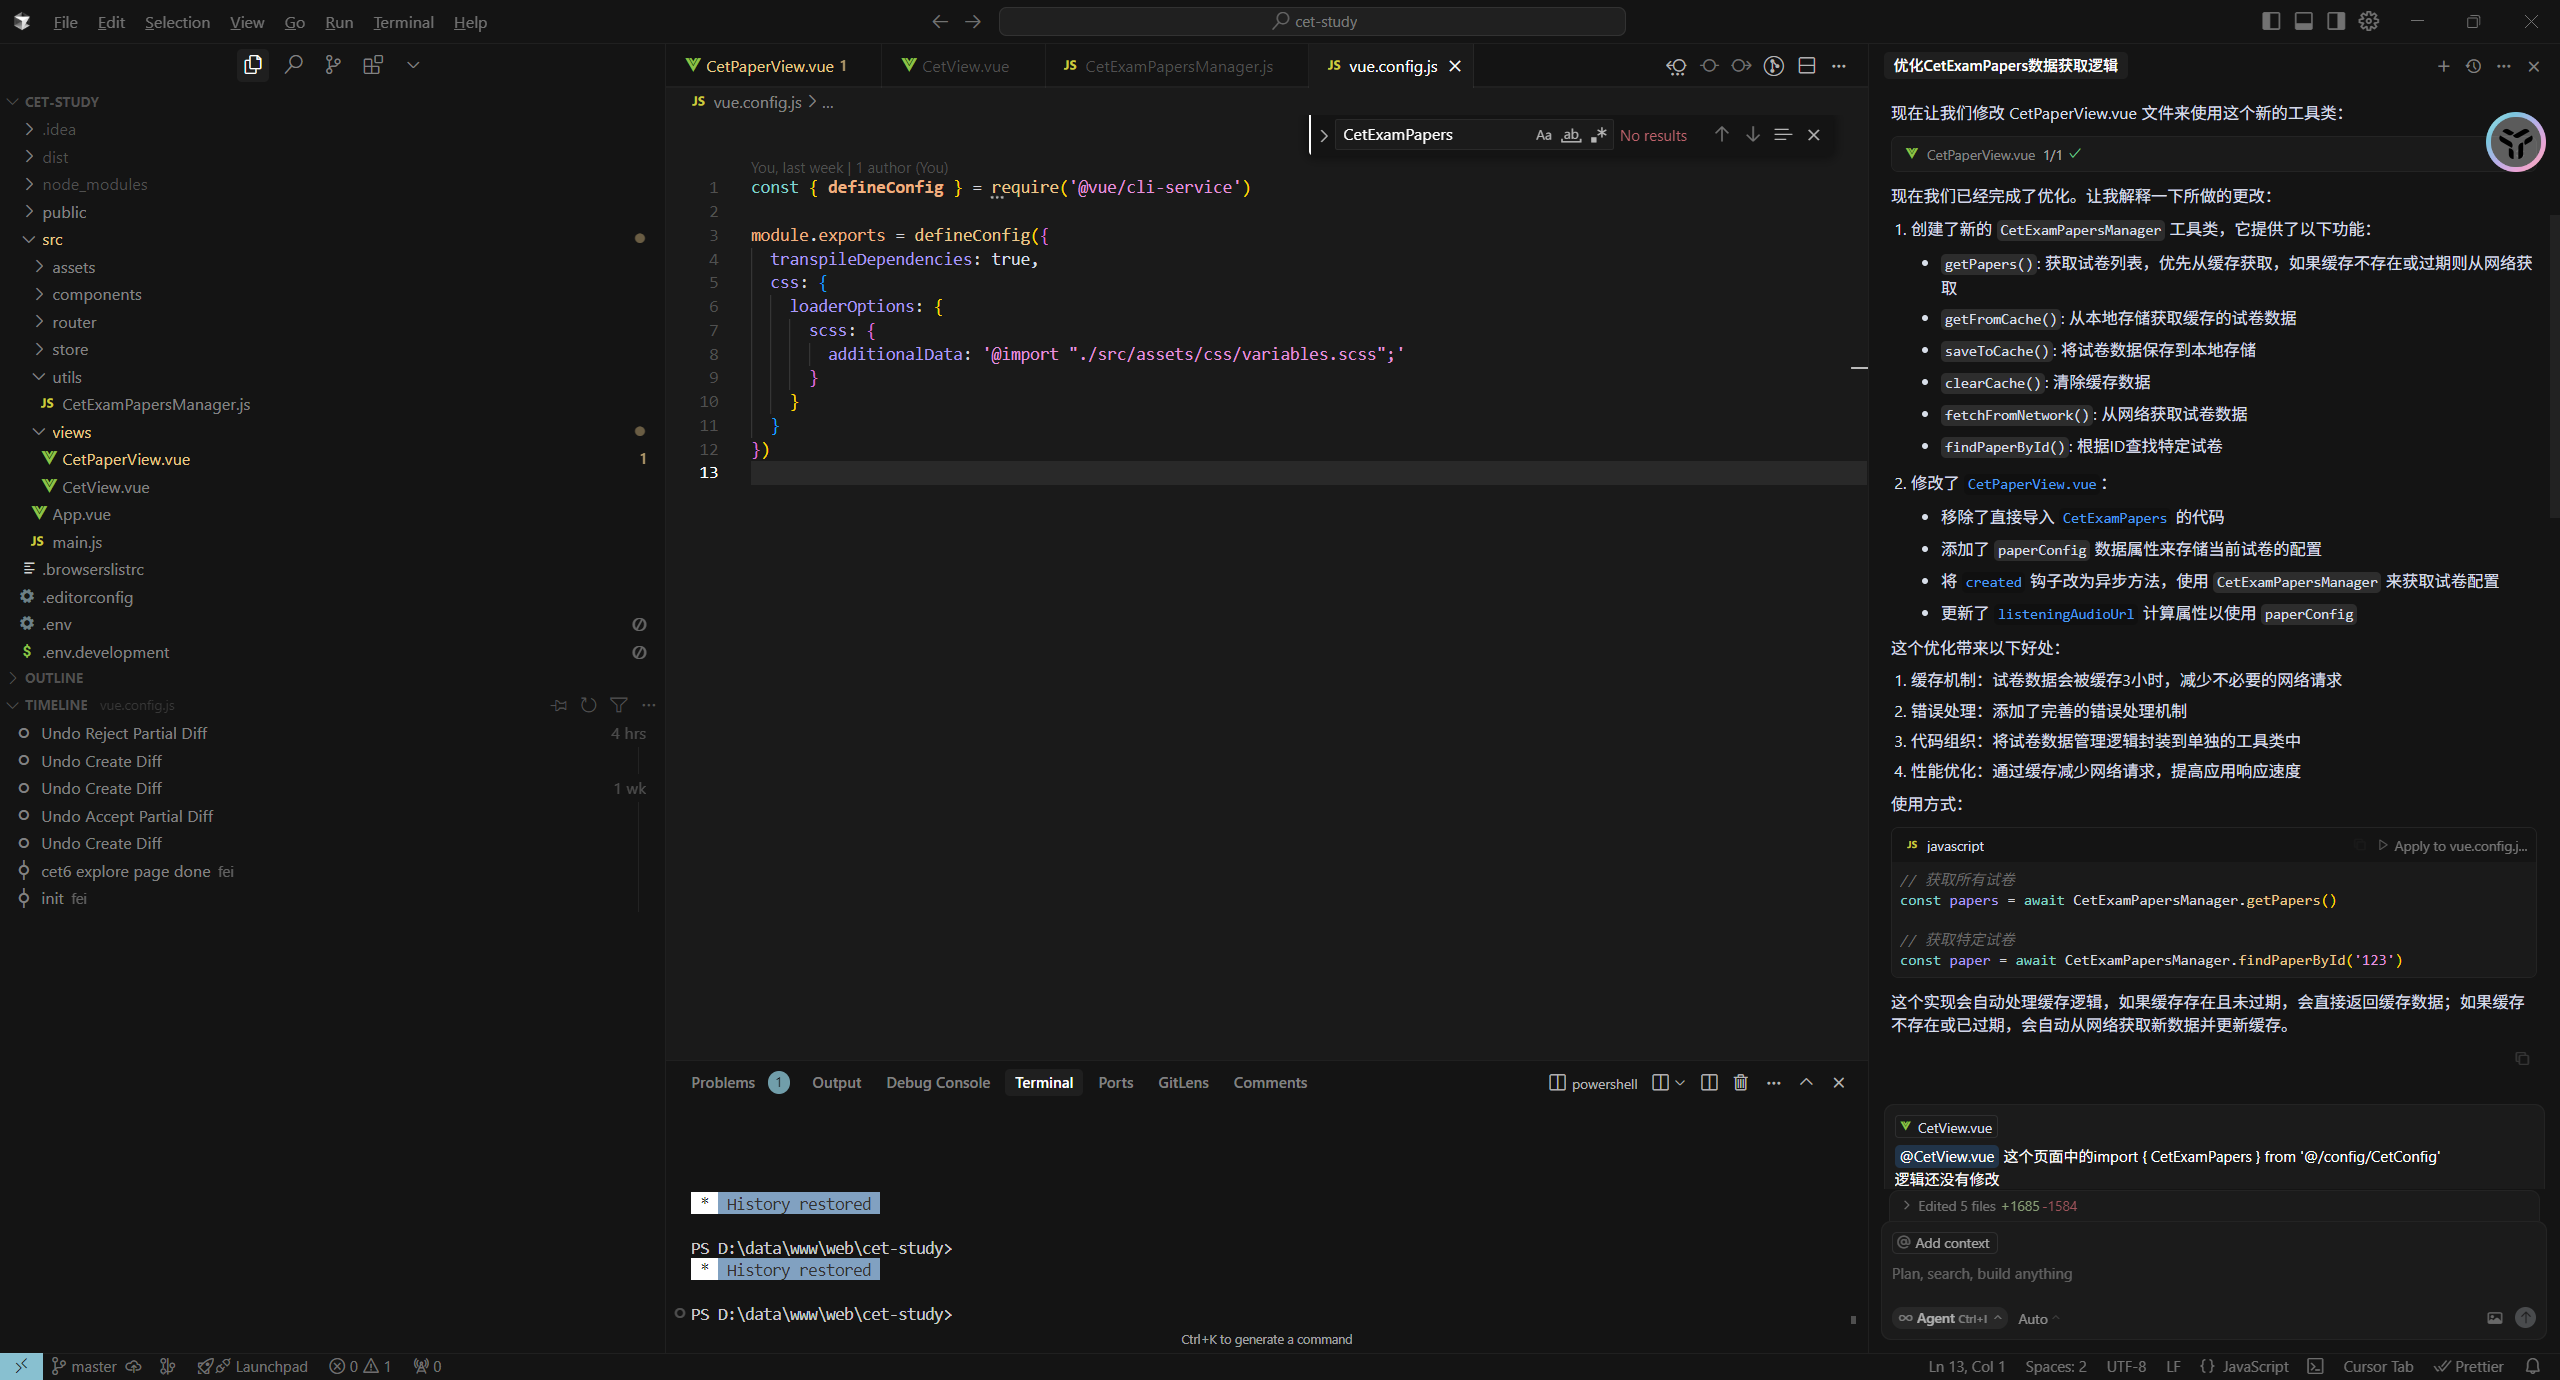The height and width of the screenshot is (1380, 2560).
Task: Click Add context button
Action: 1943,1243
